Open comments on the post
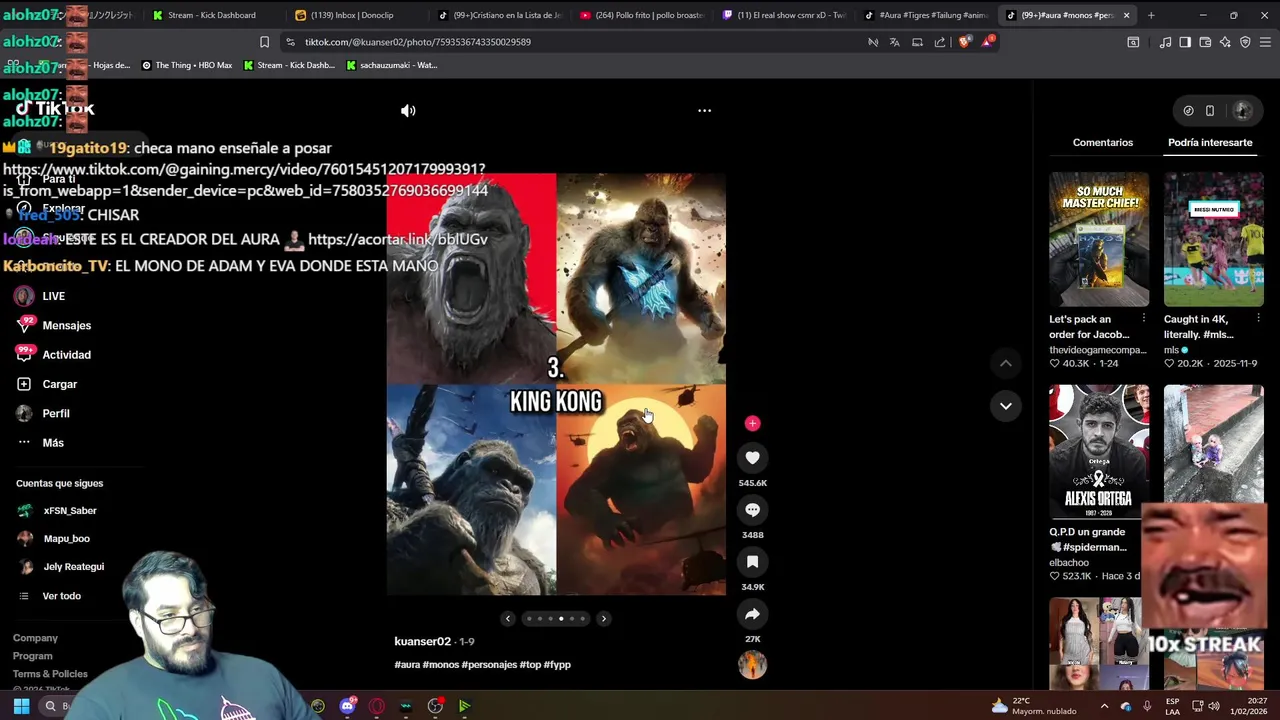The image size is (1280, 720). 753,510
